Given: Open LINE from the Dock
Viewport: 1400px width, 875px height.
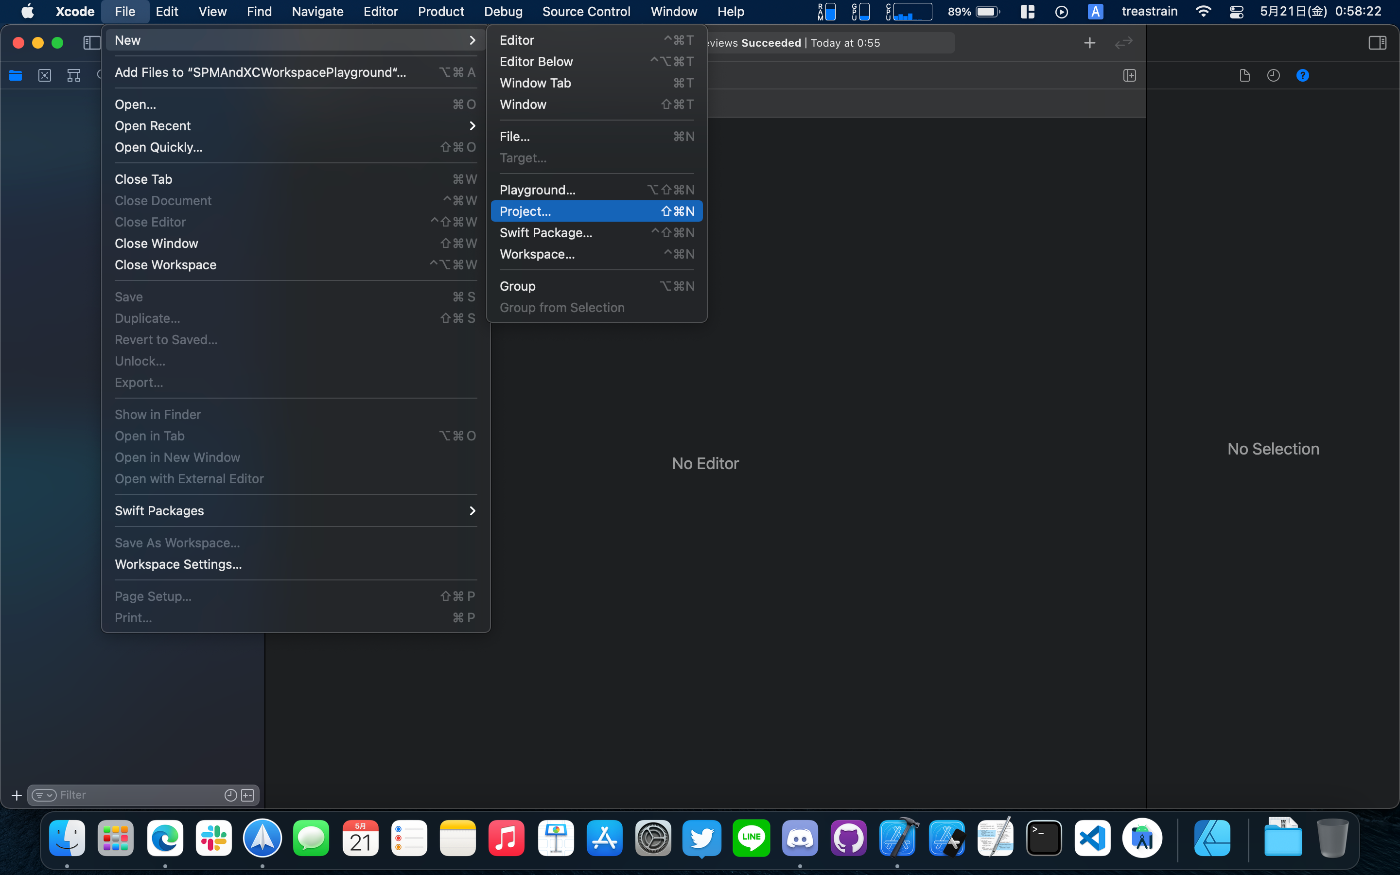Looking at the screenshot, I should [751, 838].
